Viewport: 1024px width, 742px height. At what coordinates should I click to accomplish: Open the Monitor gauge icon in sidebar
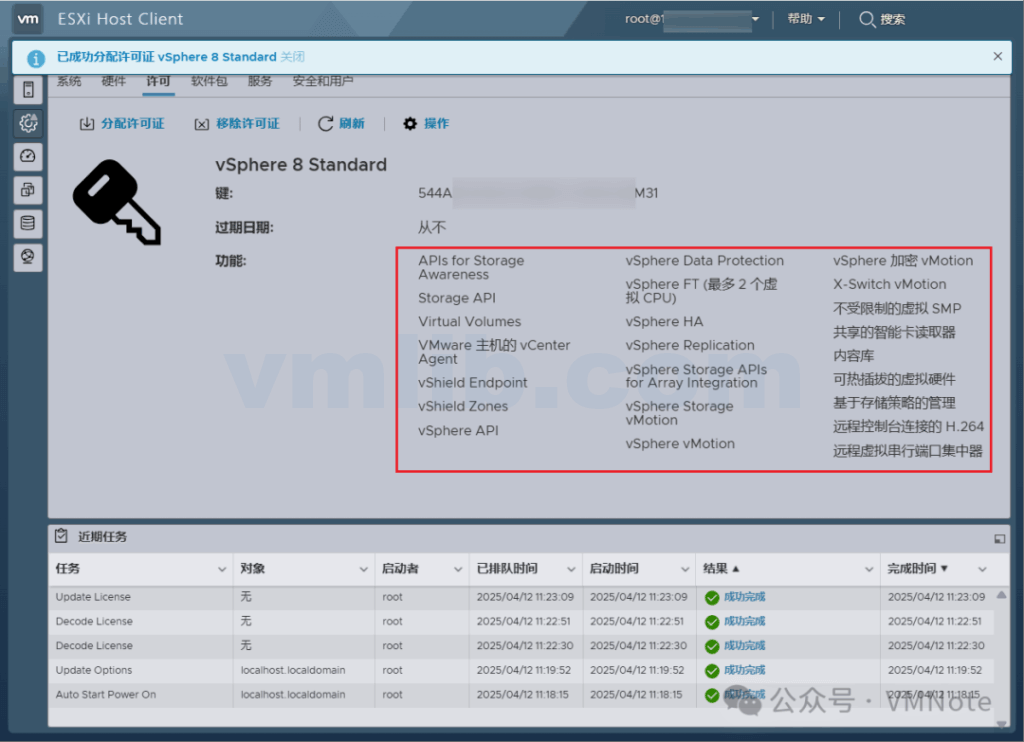click(x=28, y=156)
